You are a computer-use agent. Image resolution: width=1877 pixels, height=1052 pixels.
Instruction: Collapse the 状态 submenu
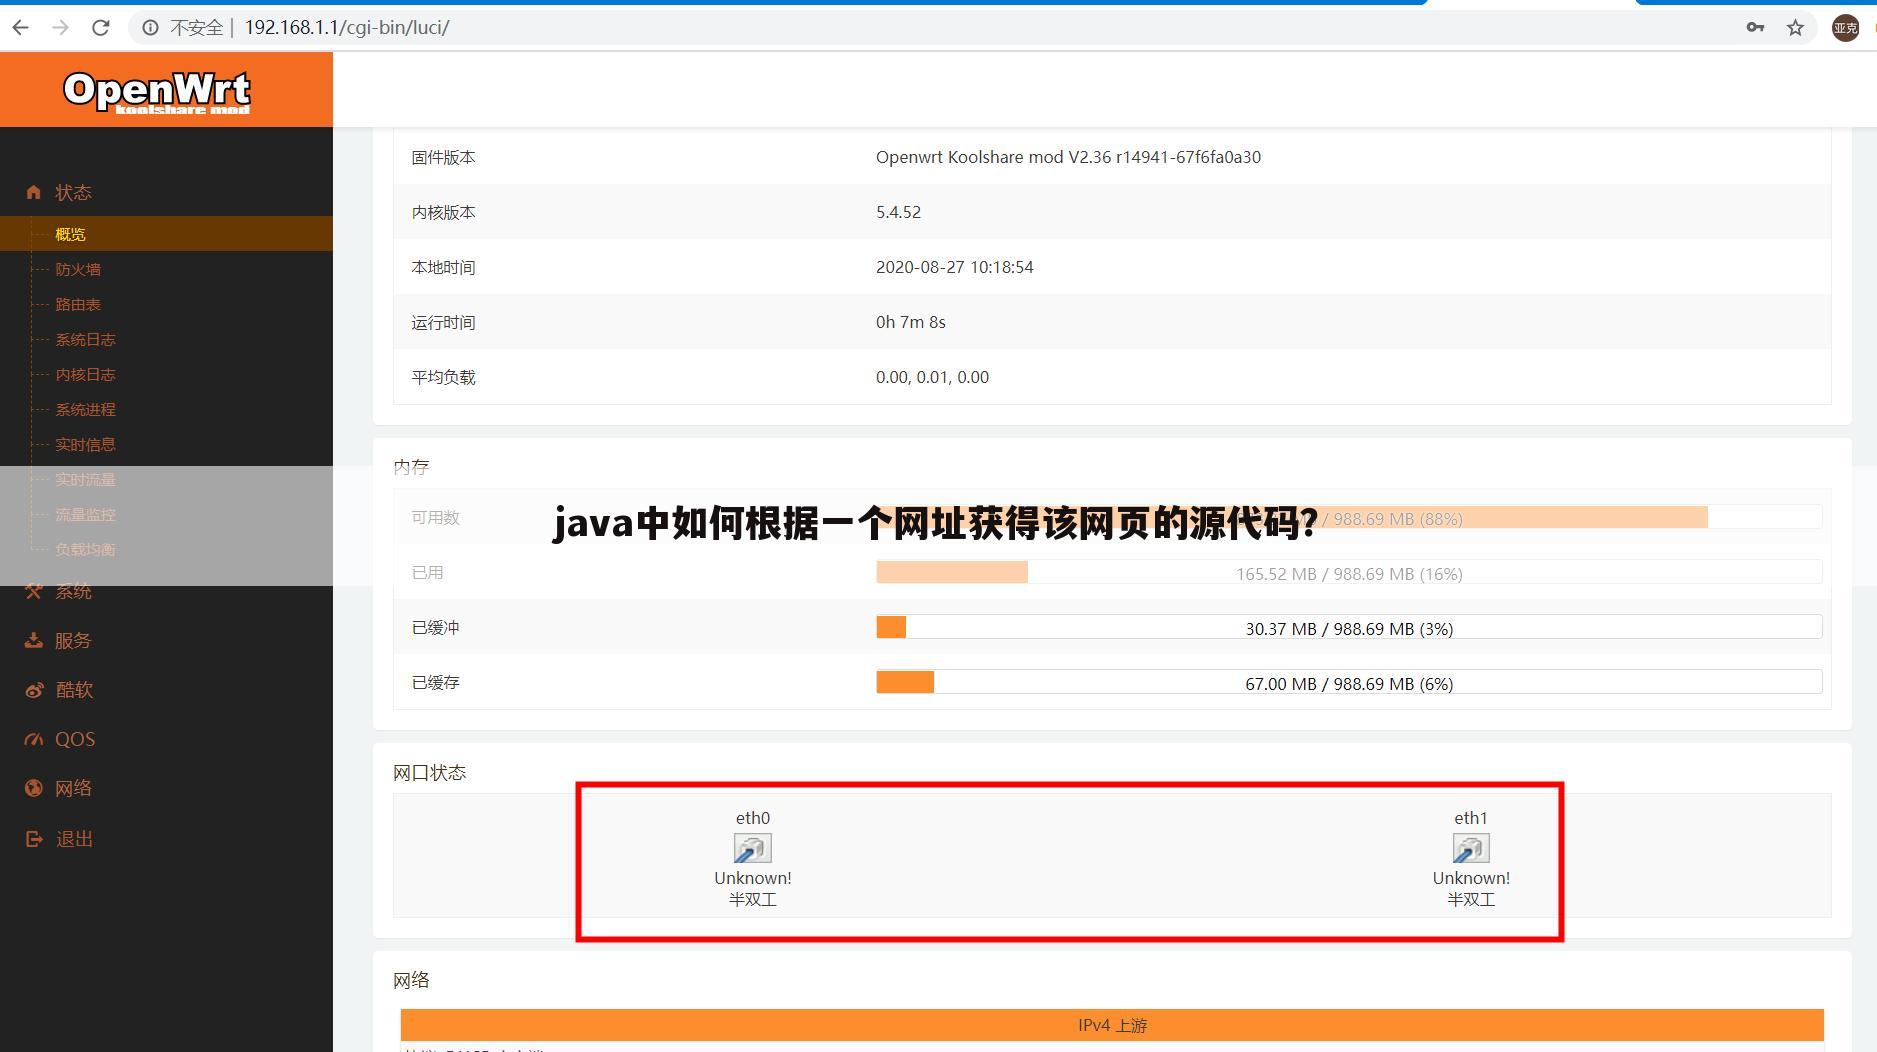[73, 192]
